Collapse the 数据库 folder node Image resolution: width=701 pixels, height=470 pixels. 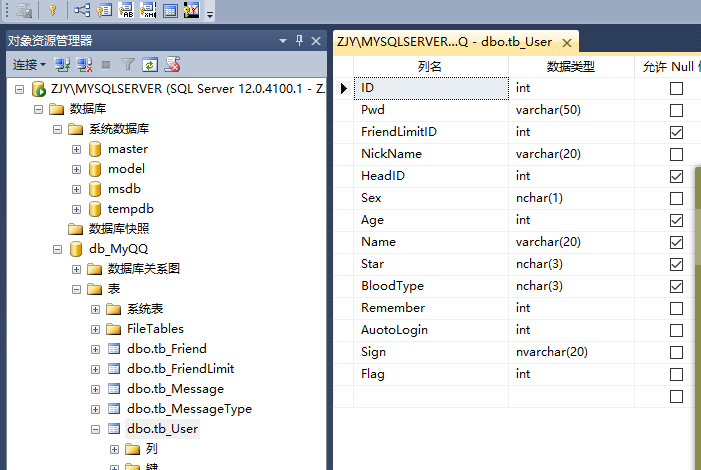tap(38, 109)
